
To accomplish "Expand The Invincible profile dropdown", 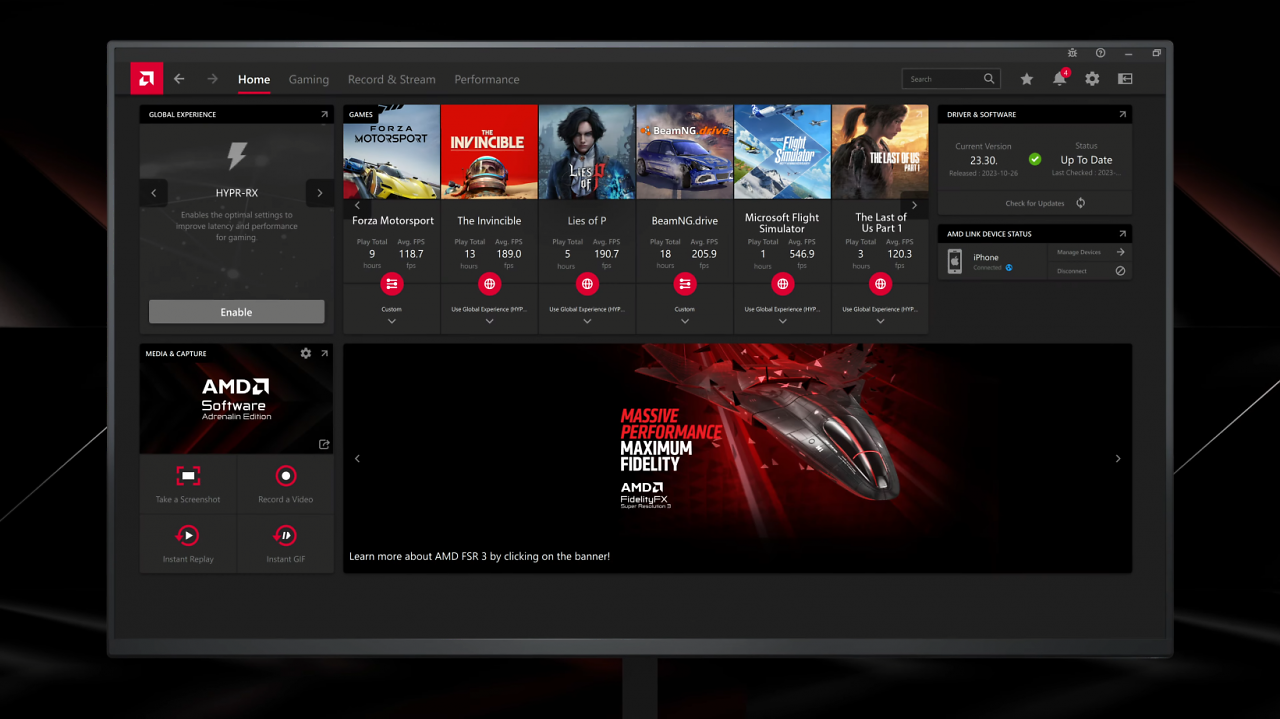I will 489,321.
